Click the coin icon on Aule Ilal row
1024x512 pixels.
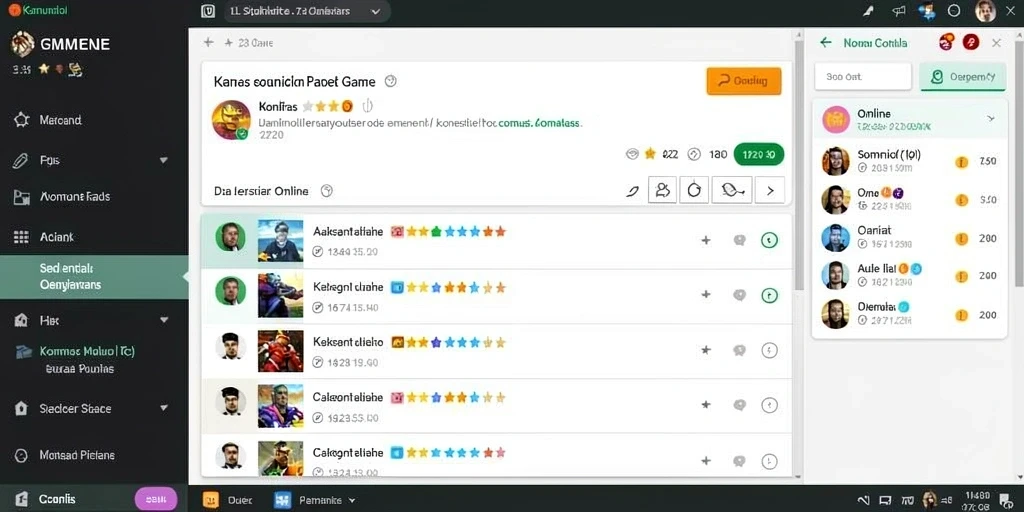[x=961, y=276]
